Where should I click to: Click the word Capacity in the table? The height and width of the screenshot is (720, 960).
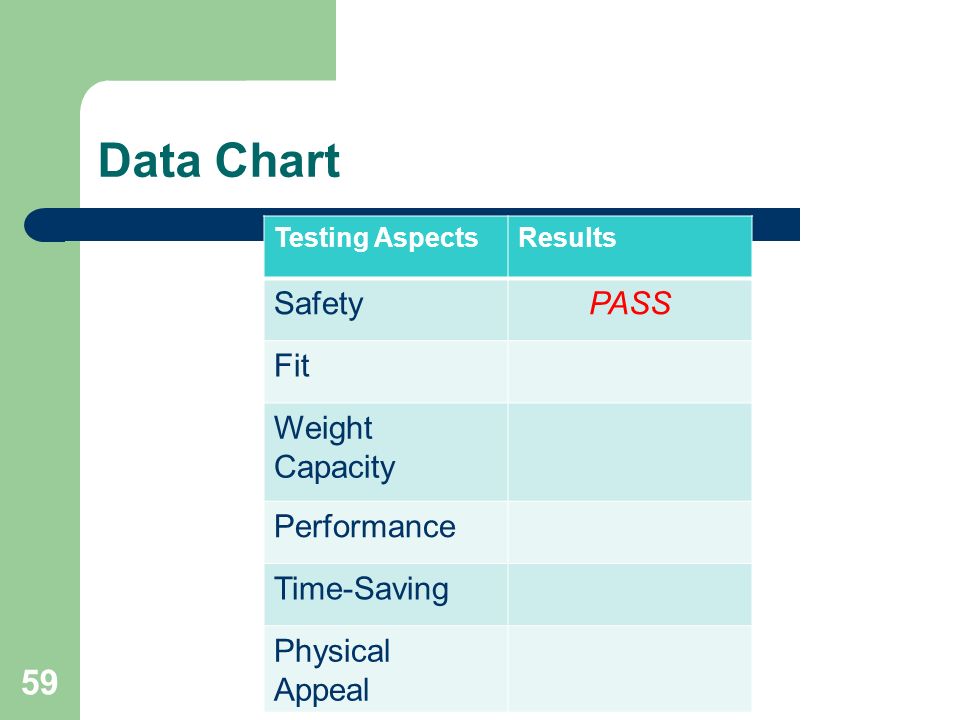tap(334, 468)
